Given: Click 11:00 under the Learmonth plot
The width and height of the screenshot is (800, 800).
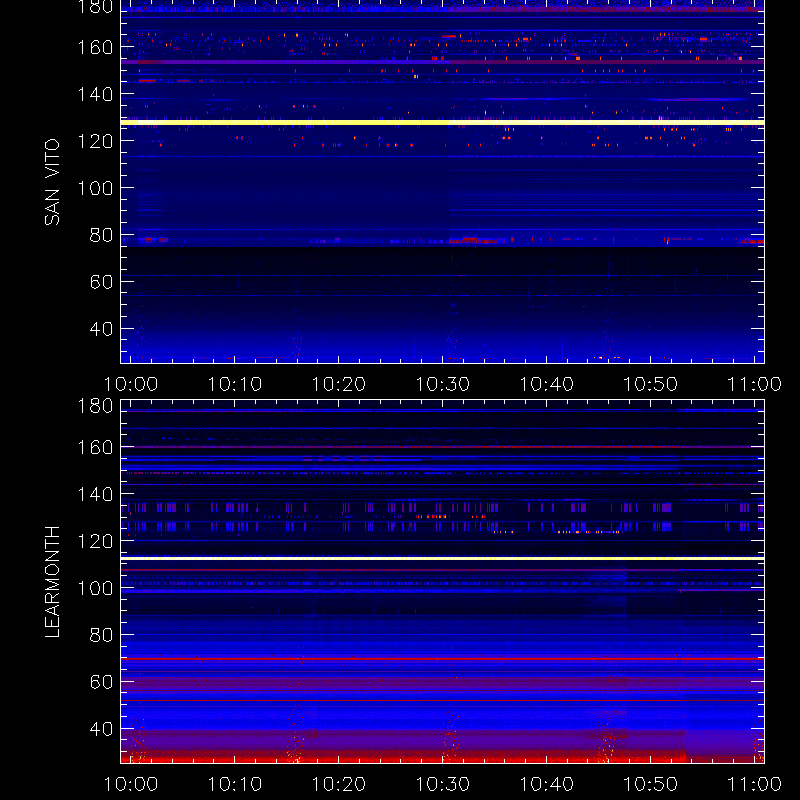Looking at the screenshot, I should point(754,784).
